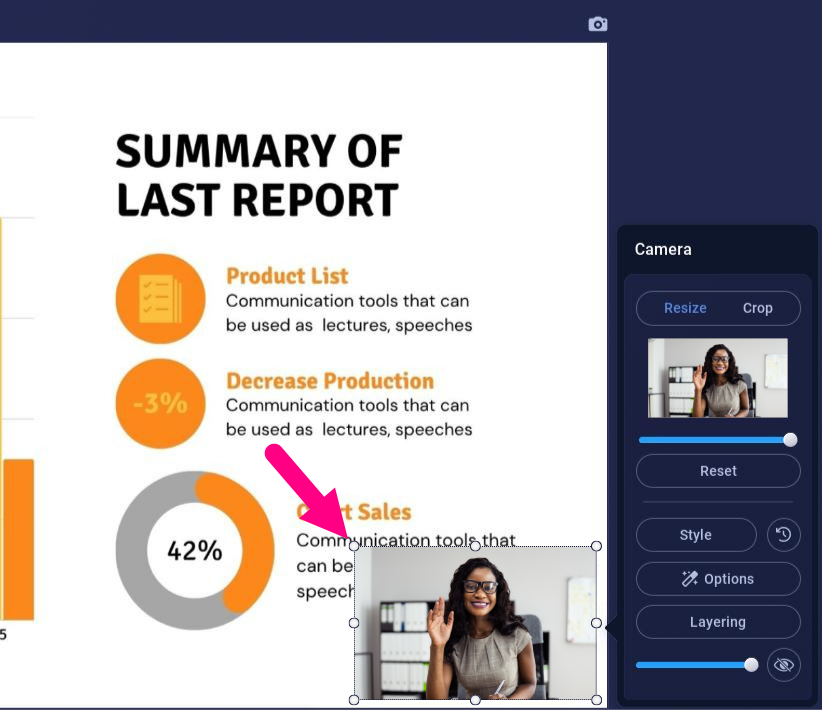Image resolution: width=822 pixels, height=710 pixels.
Task: Expand the Layering options
Action: click(718, 622)
